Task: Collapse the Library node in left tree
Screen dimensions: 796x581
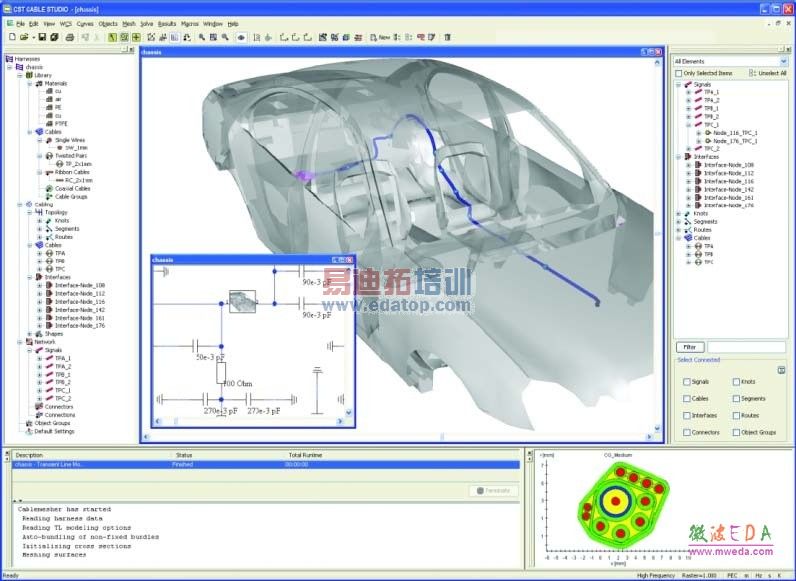Action: click(x=20, y=75)
